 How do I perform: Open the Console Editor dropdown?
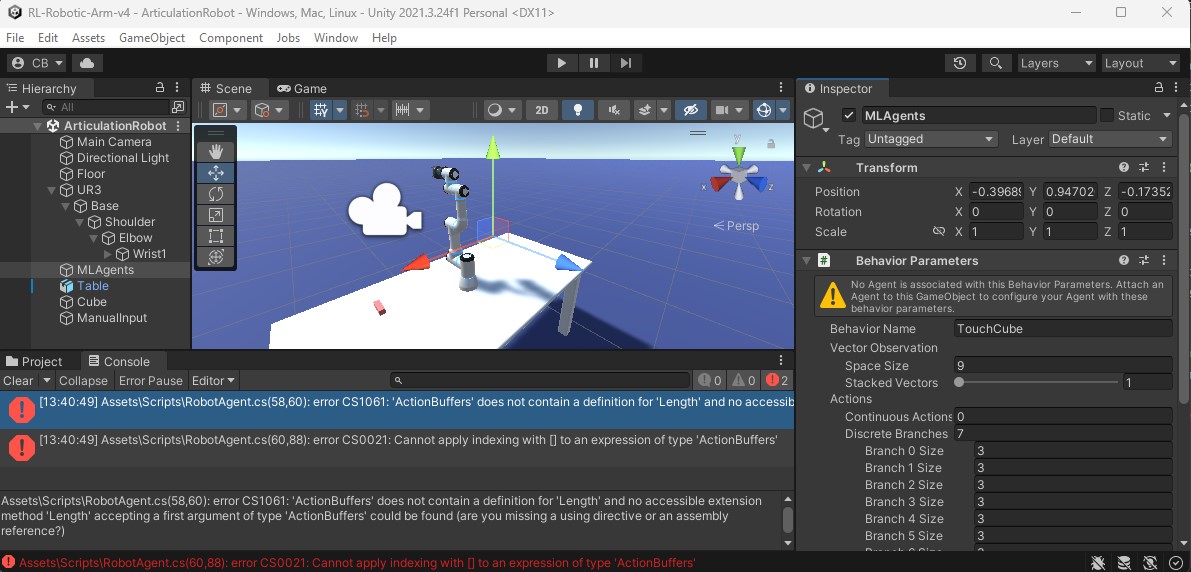[x=213, y=381]
